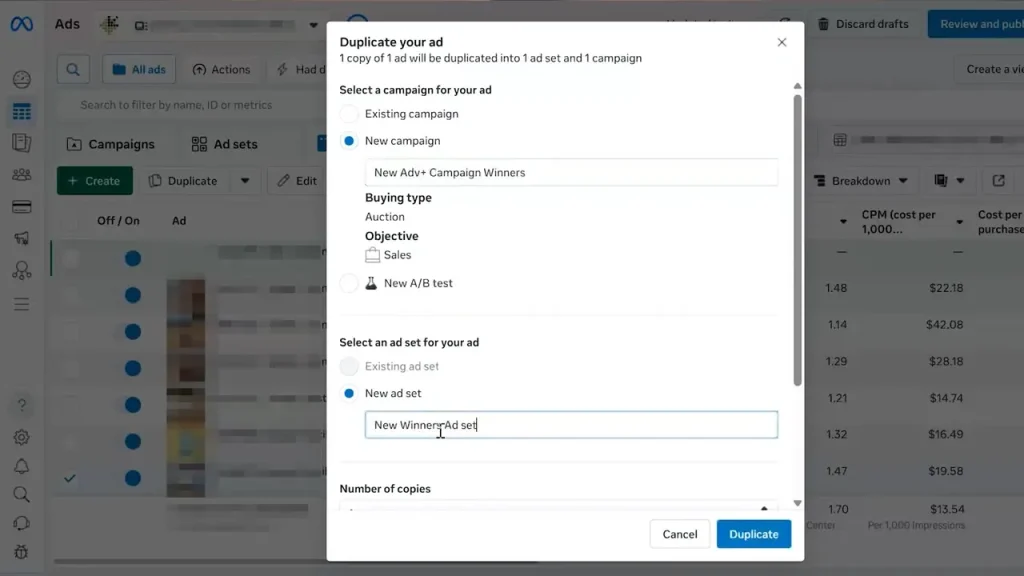The image size is (1024, 576).
Task: Open Notifications bell icon
Action: (22, 466)
